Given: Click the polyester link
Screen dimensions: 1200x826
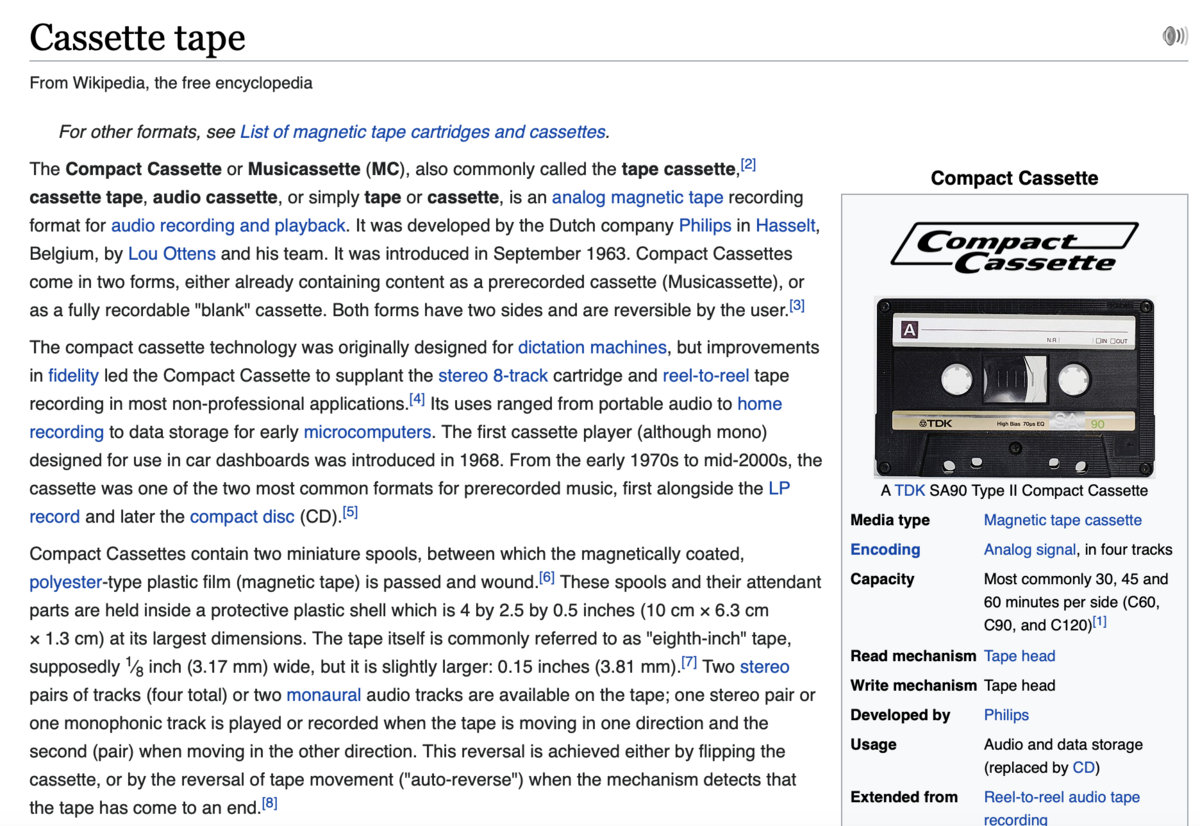Looking at the screenshot, I should tap(68, 582).
